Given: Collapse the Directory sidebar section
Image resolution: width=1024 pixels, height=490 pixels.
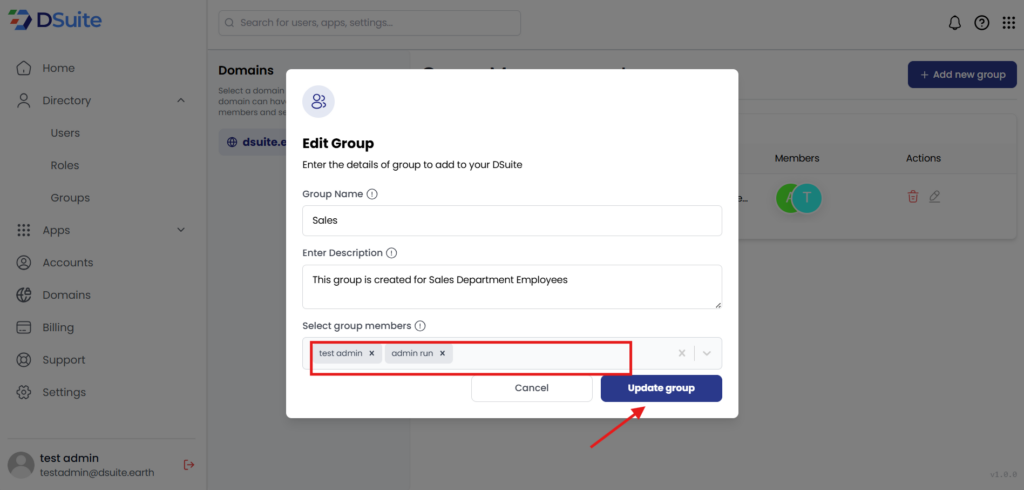Looking at the screenshot, I should 181,100.
